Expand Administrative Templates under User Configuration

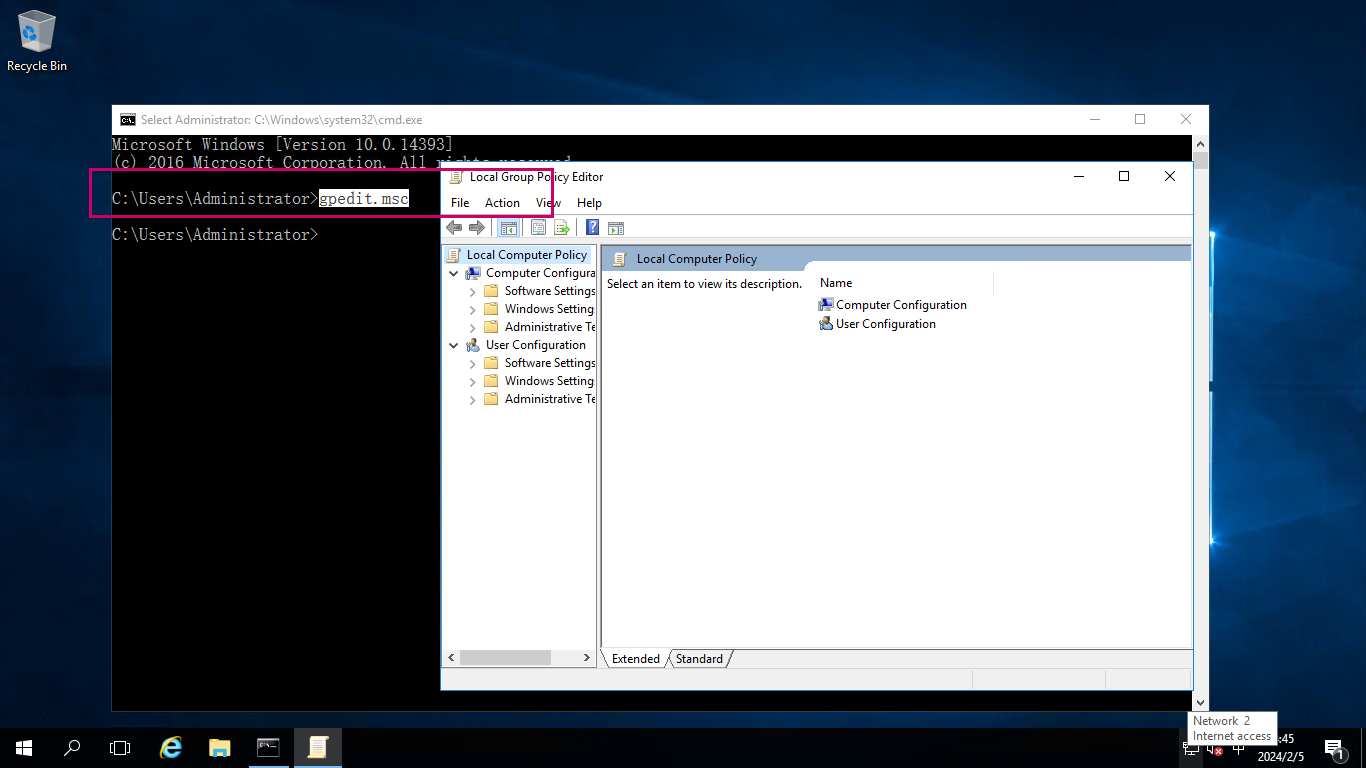473,399
